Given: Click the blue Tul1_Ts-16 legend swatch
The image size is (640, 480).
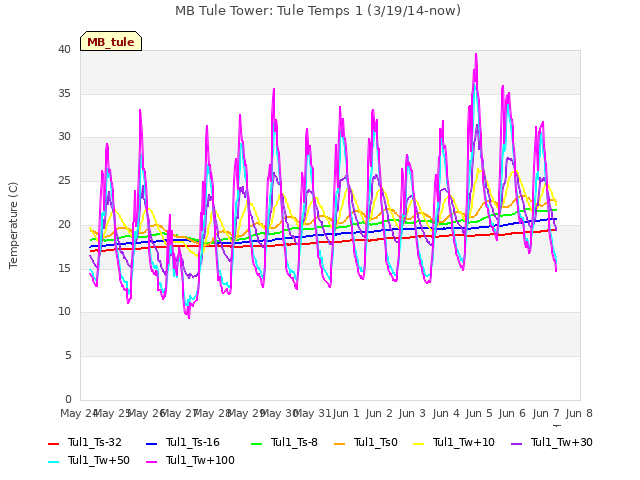Looking at the screenshot, I should (151, 444).
